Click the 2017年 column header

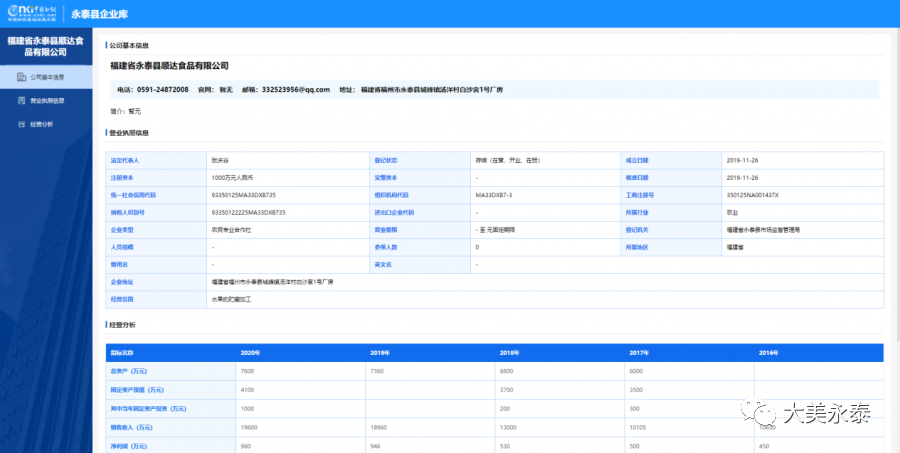[637, 352]
